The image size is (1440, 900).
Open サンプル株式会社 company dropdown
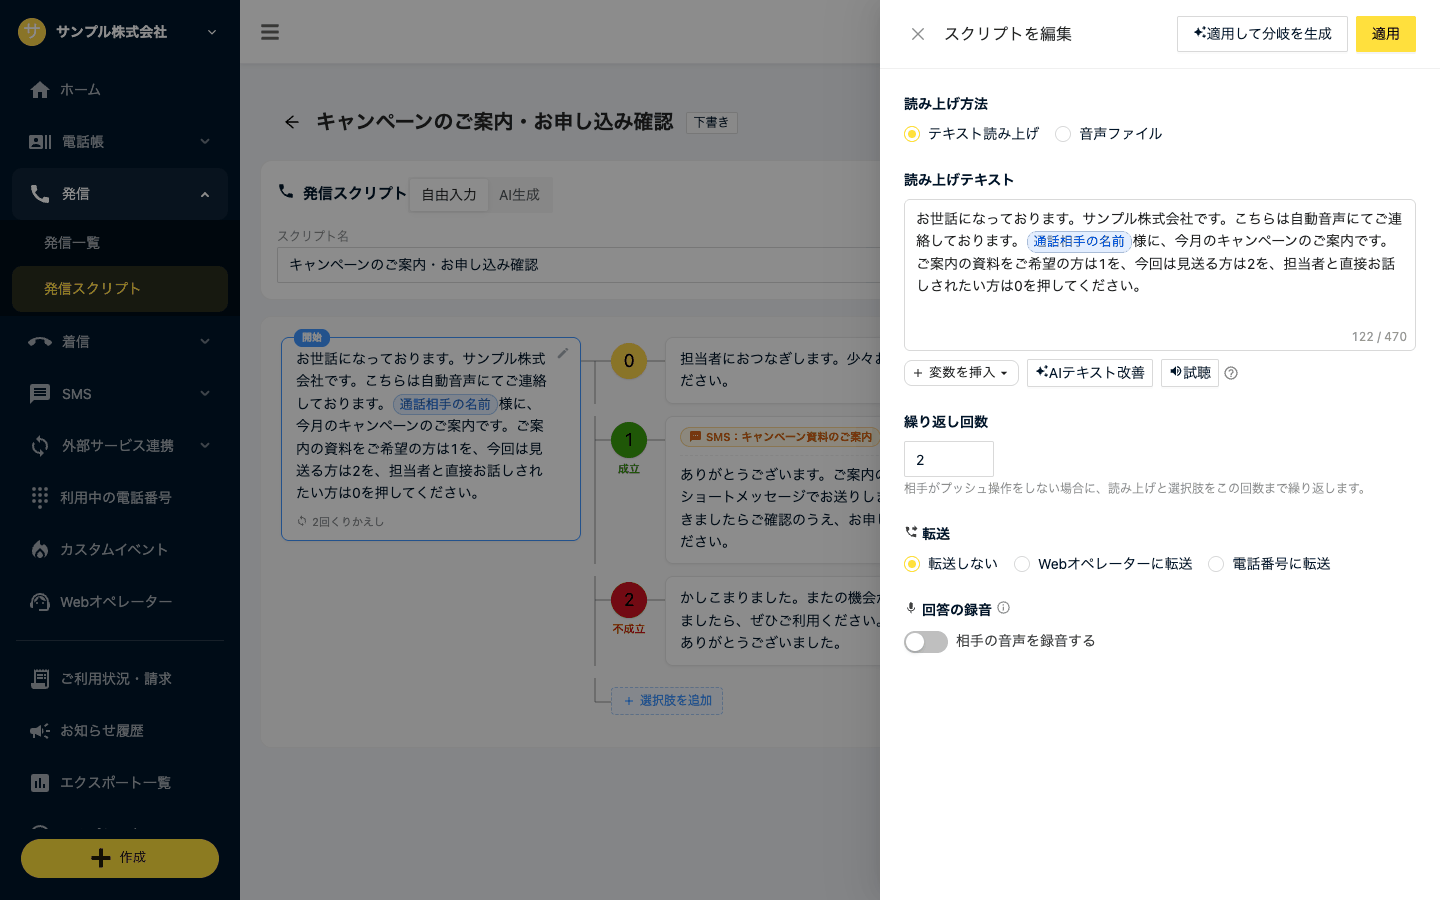120,32
